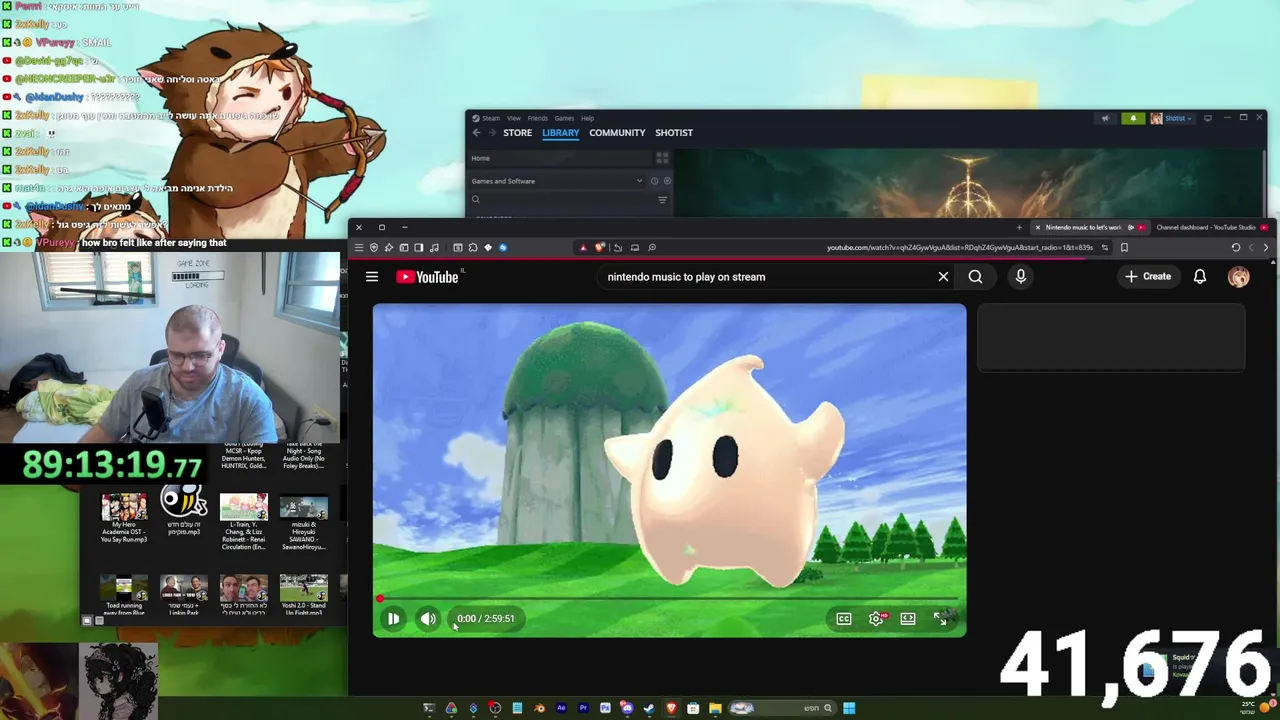The height and width of the screenshot is (720, 1280).
Task: Open After Effects from the taskbar
Action: [561, 708]
